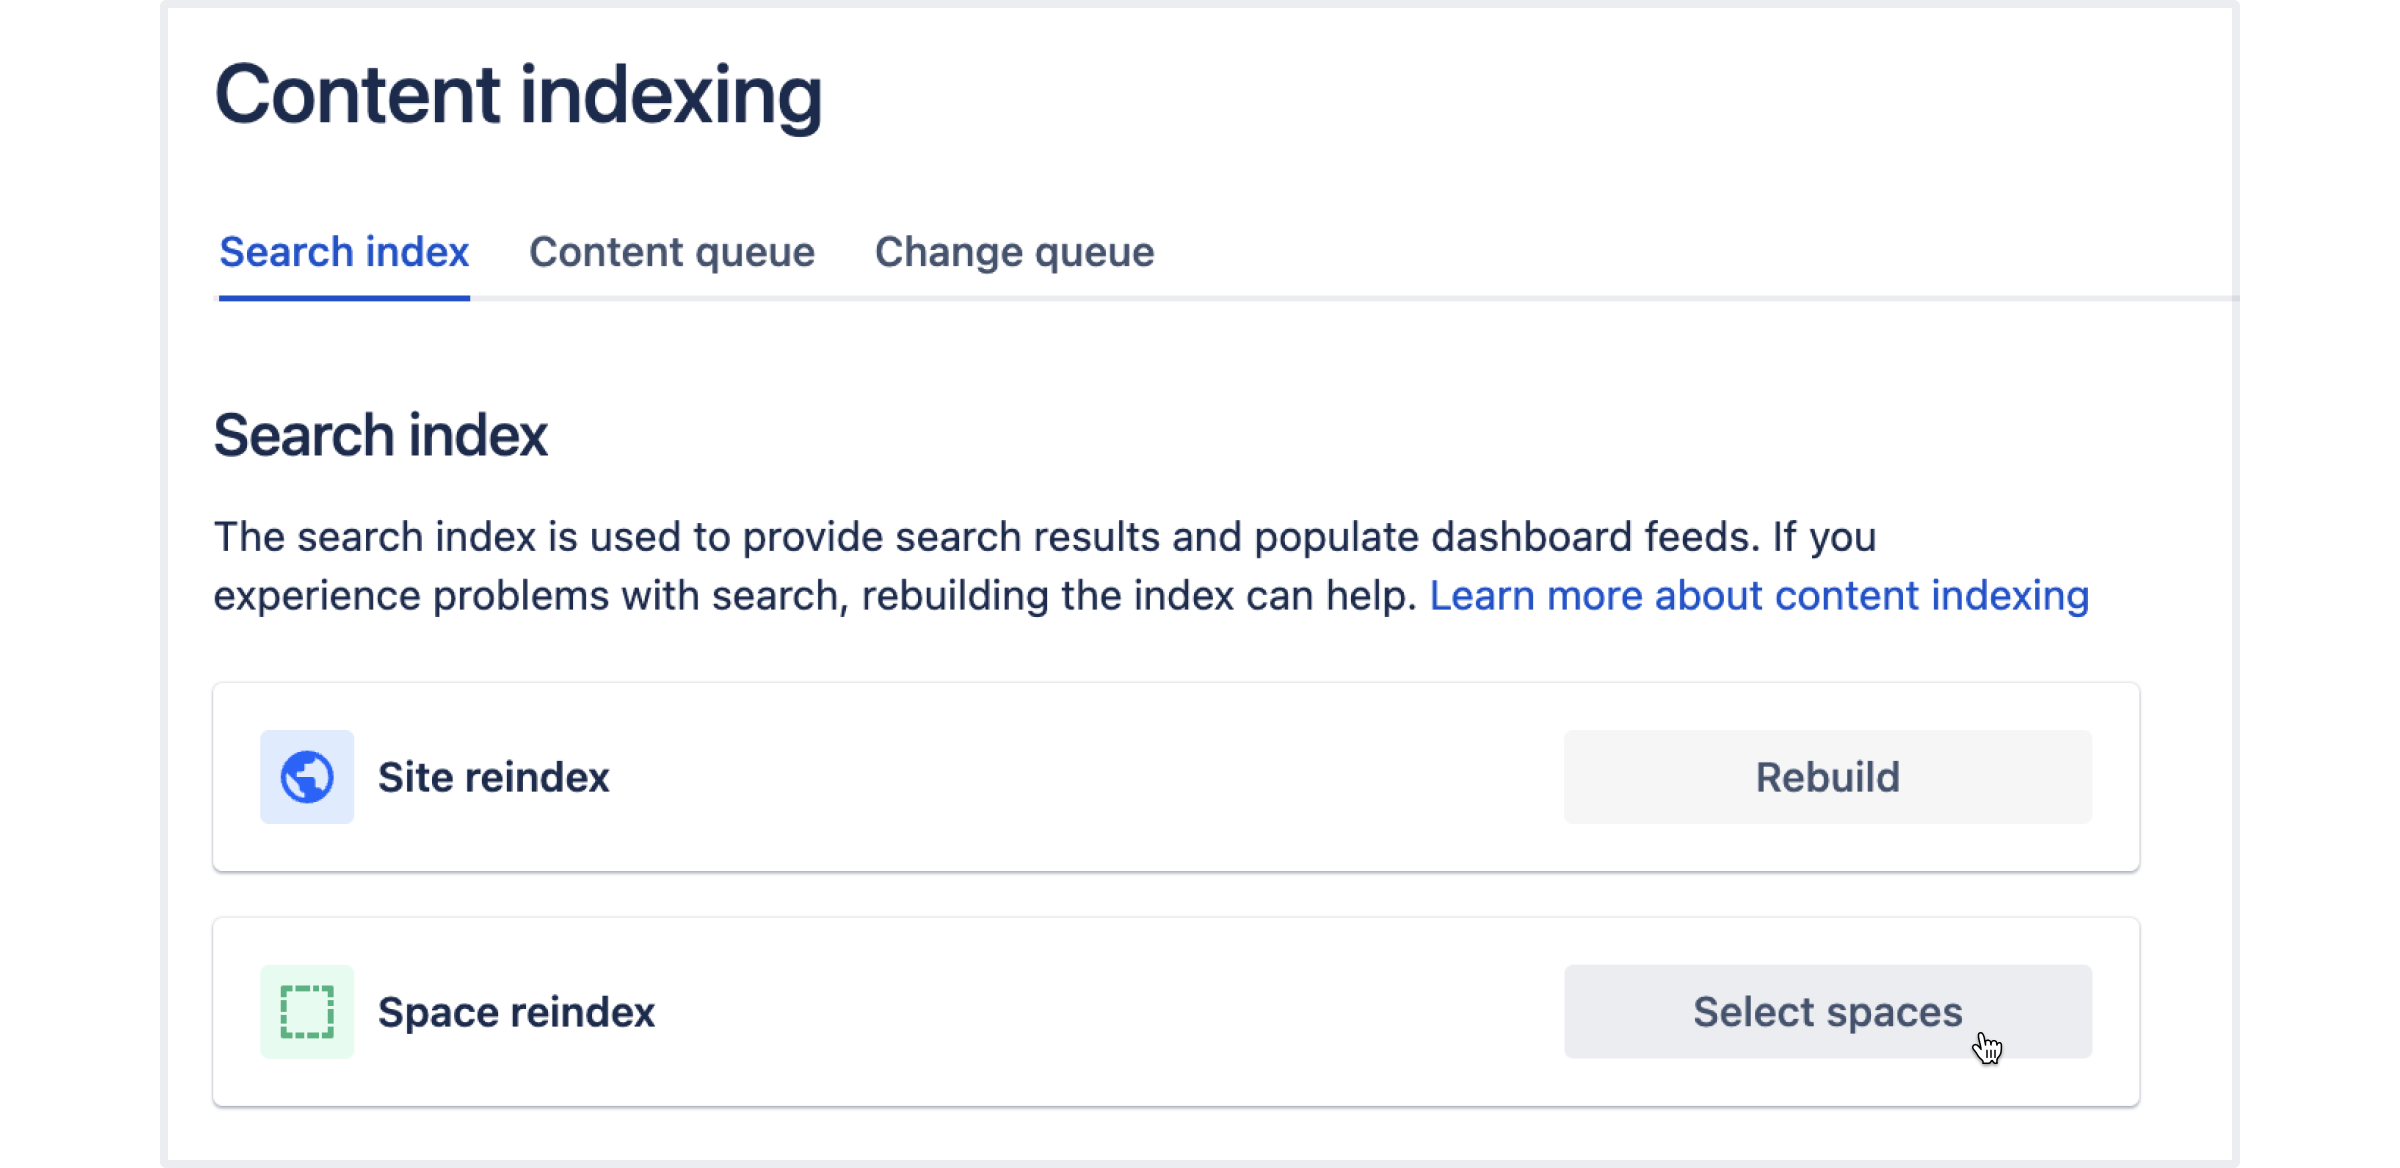2400x1168 pixels.
Task: Follow the Learn more about content indexing link
Action: coord(1759,596)
